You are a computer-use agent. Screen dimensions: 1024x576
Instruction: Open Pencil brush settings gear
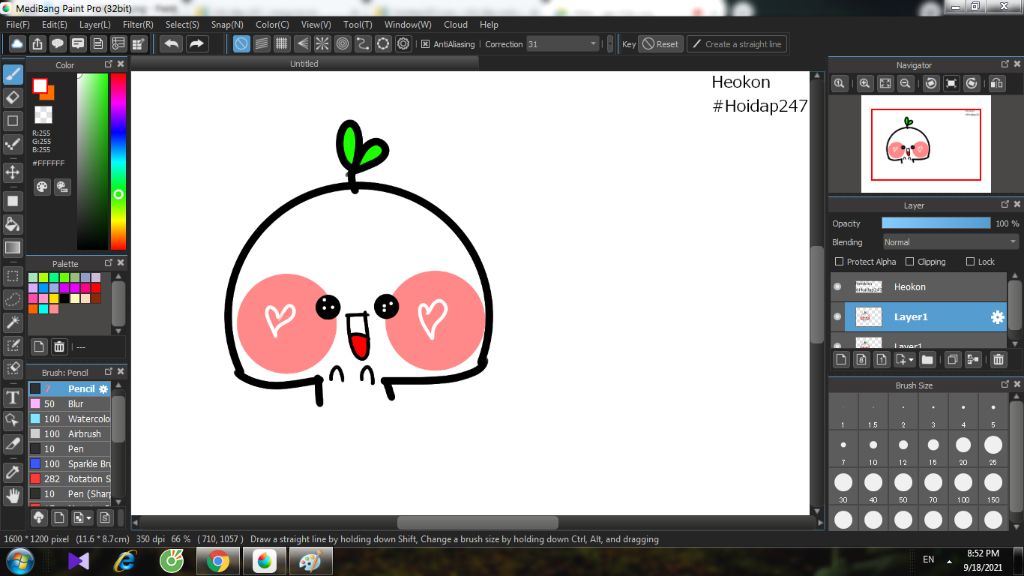(x=103, y=389)
